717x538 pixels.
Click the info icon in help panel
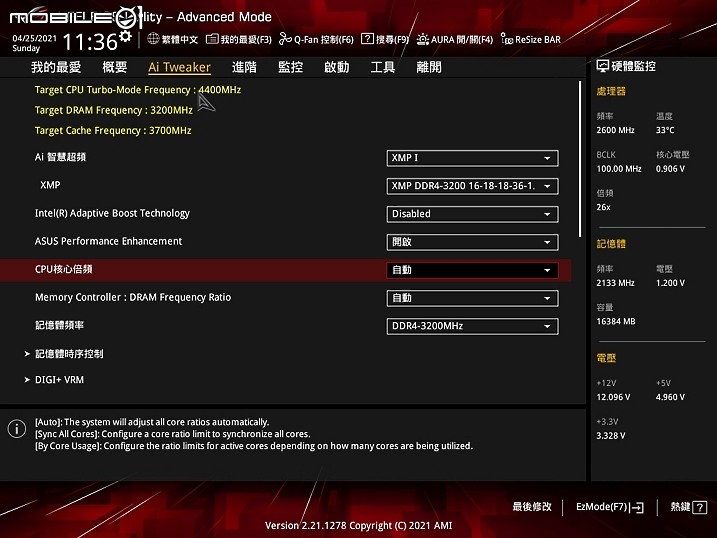[16, 429]
